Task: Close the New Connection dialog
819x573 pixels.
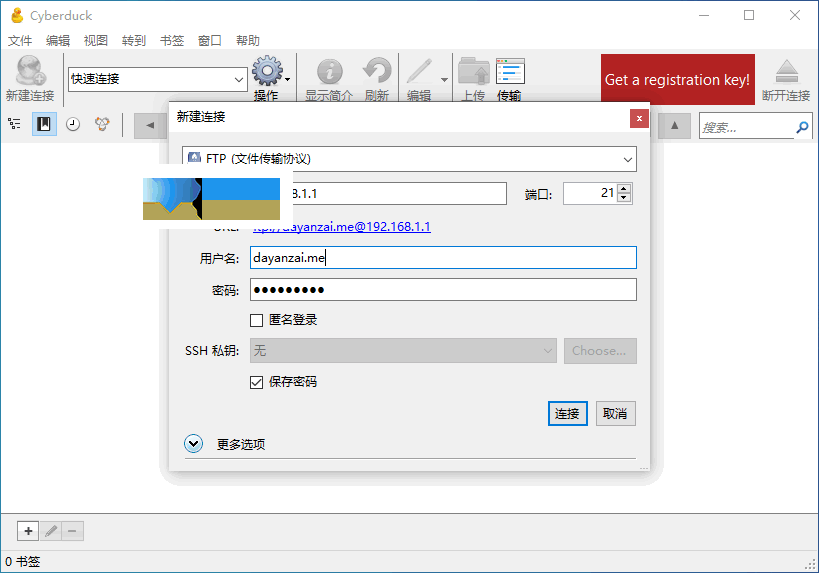Action: pyautogui.click(x=639, y=119)
